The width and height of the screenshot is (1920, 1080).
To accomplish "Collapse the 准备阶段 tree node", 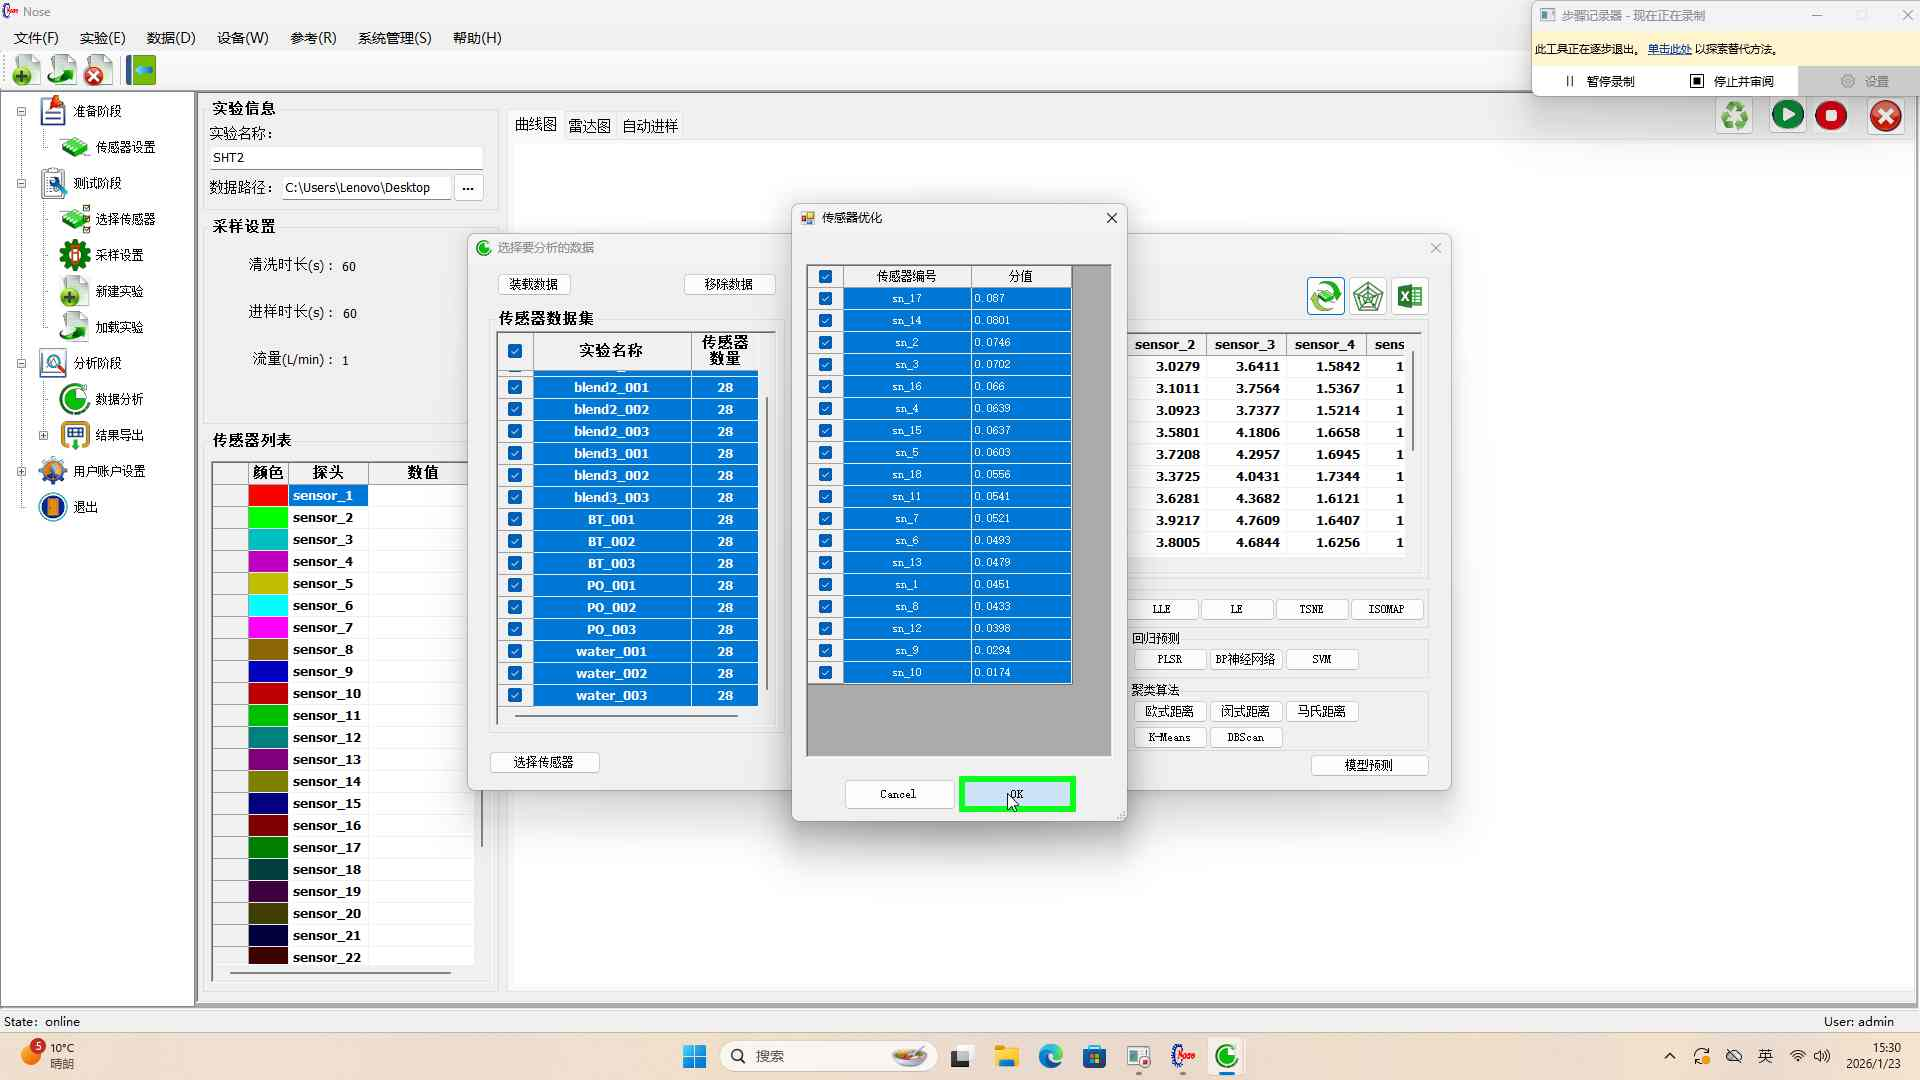I will click(21, 112).
